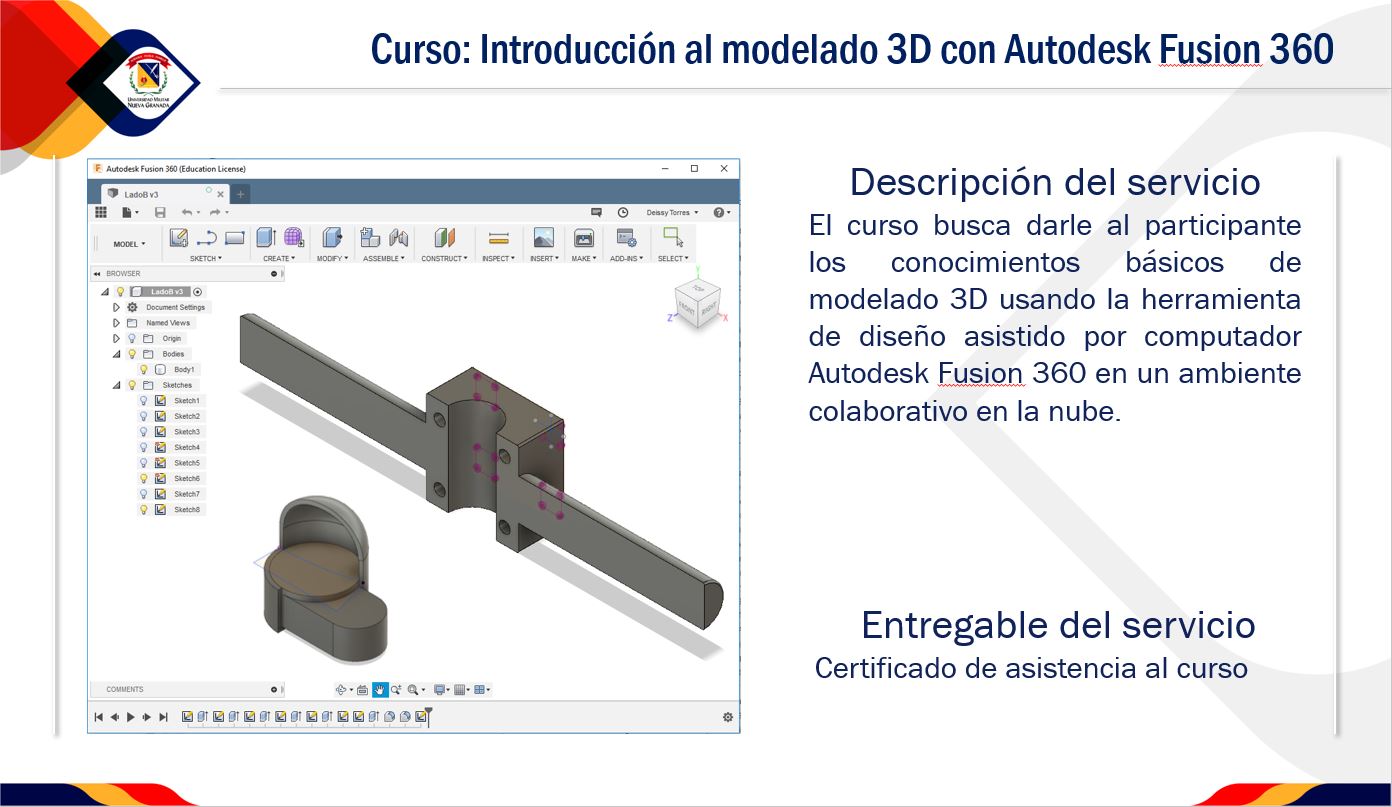Open the Data Panel grid icon
The height and width of the screenshot is (807, 1392).
101,212
